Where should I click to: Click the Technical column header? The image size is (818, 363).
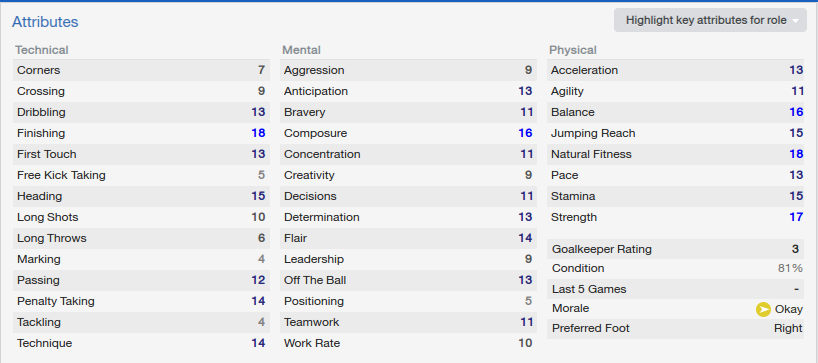[x=42, y=50]
